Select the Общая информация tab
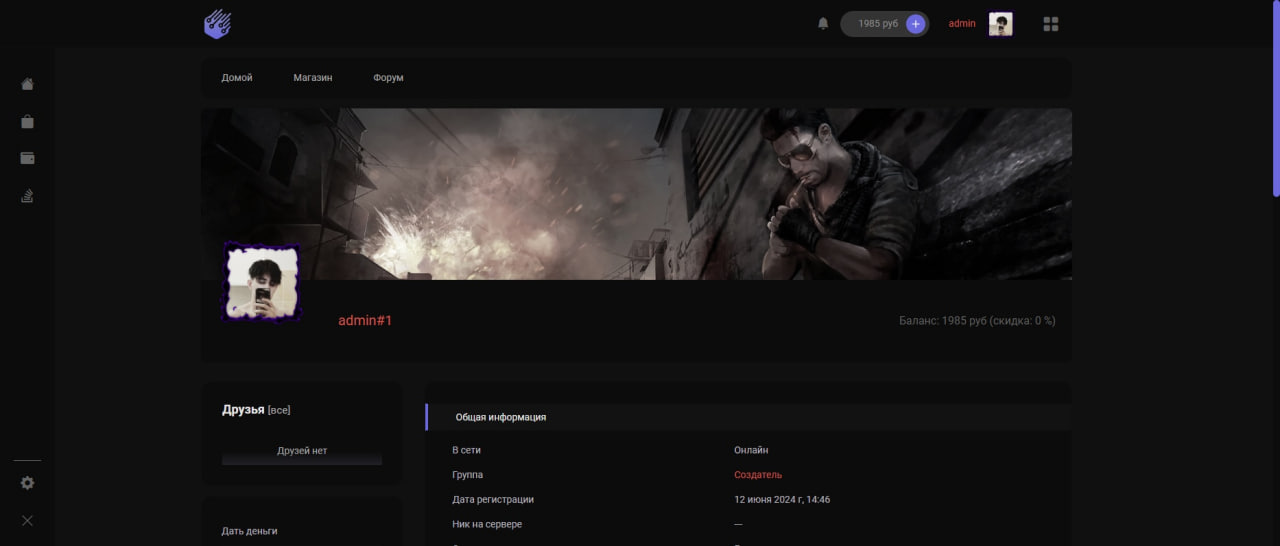1280x546 pixels. click(501, 417)
